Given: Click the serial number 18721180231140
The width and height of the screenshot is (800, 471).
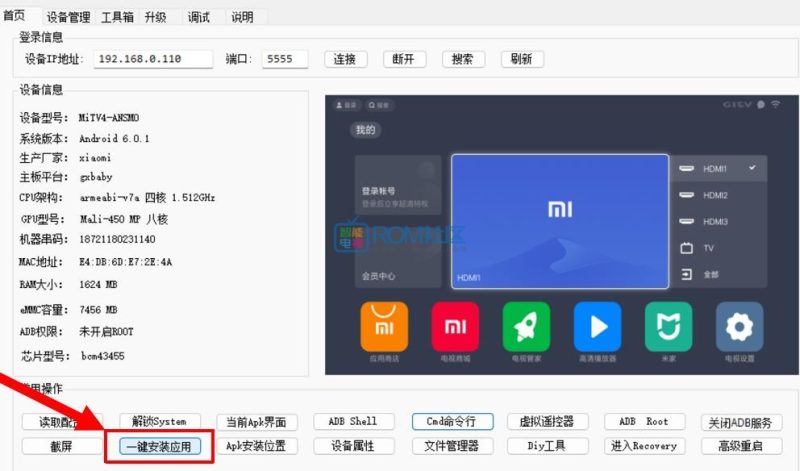Looking at the screenshot, I should [117, 239].
